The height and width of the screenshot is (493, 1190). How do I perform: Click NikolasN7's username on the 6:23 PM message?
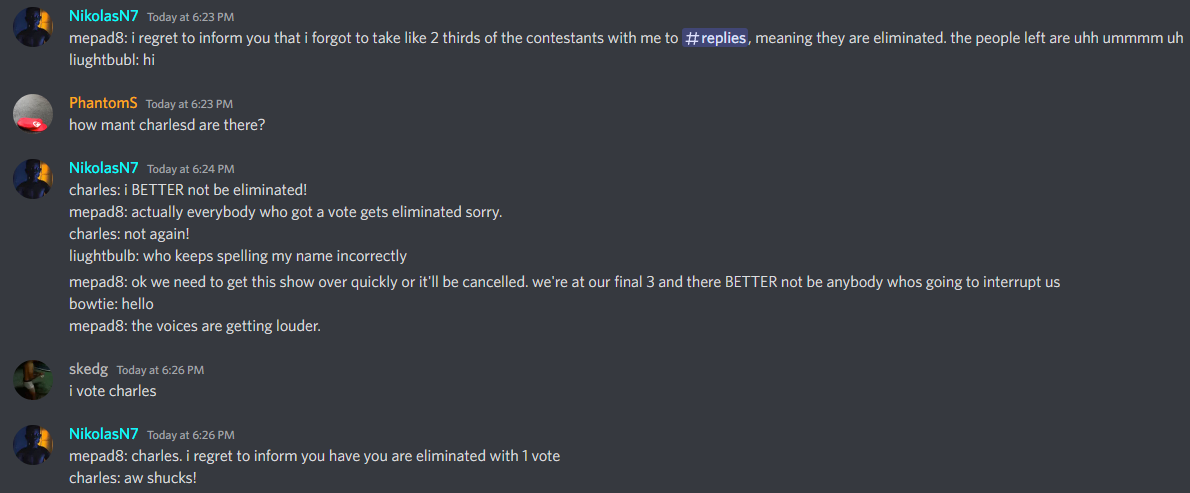click(x=104, y=17)
